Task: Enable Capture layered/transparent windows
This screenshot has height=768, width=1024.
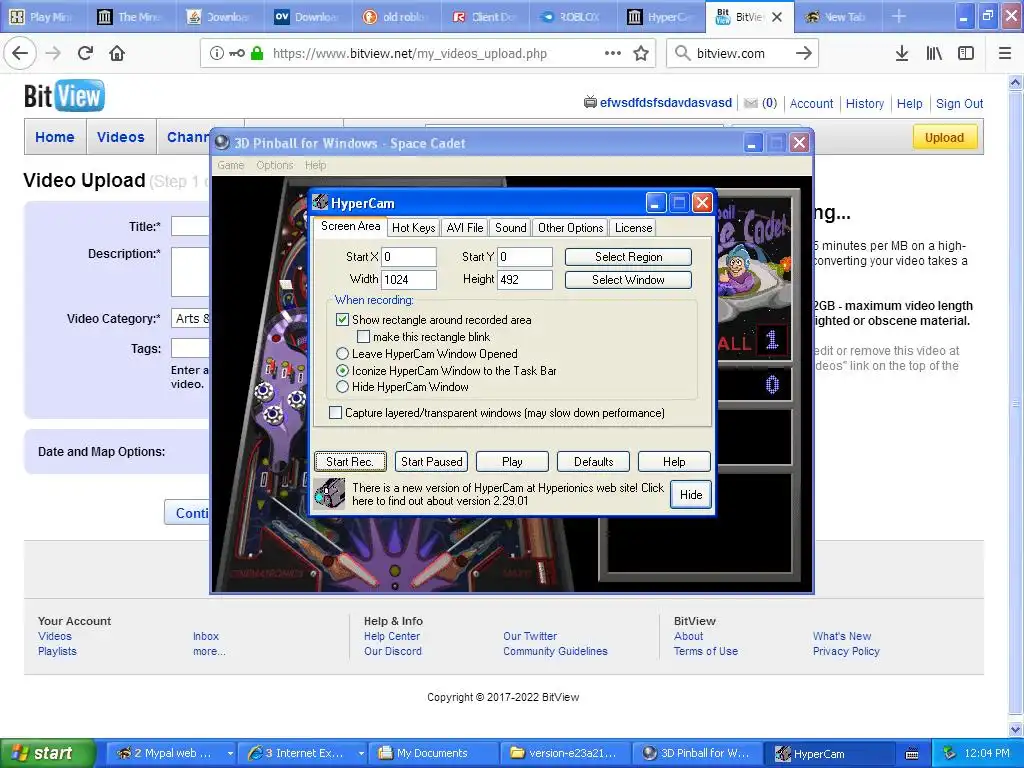Action: pyautogui.click(x=336, y=413)
